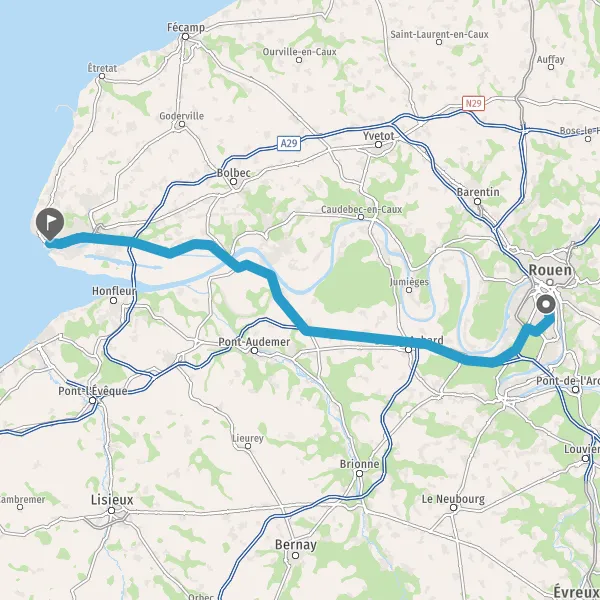The width and height of the screenshot is (600, 600).
Task: Click the N29 road shield
Action: point(473,103)
